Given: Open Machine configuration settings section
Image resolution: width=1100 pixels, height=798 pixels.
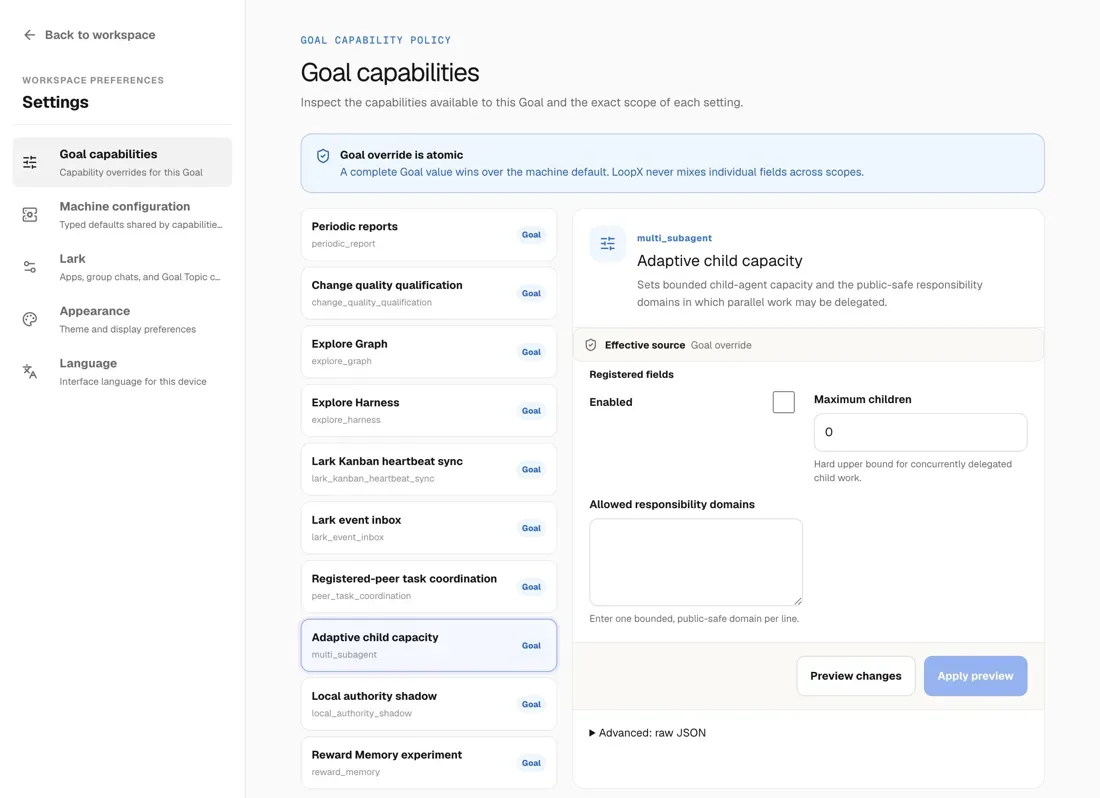Looking at the screenshot, I should coord(122,215).
